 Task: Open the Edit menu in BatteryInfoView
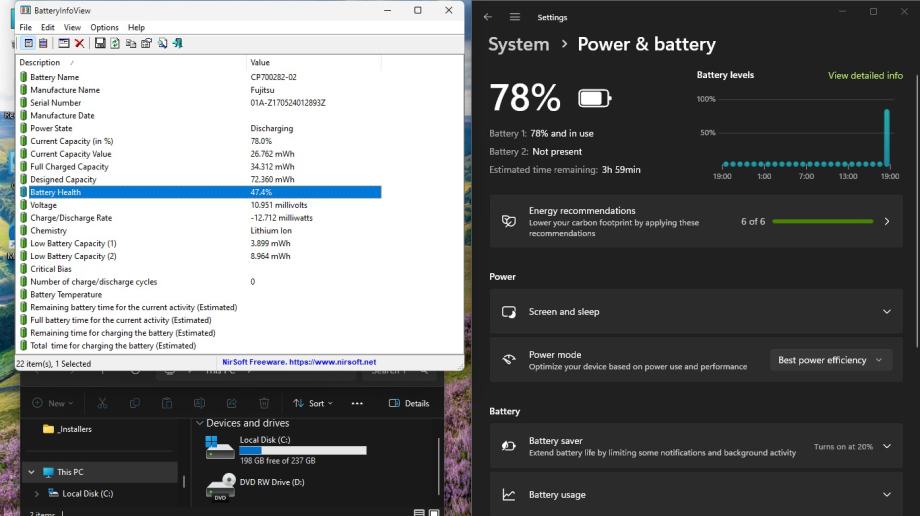(48, 27)
